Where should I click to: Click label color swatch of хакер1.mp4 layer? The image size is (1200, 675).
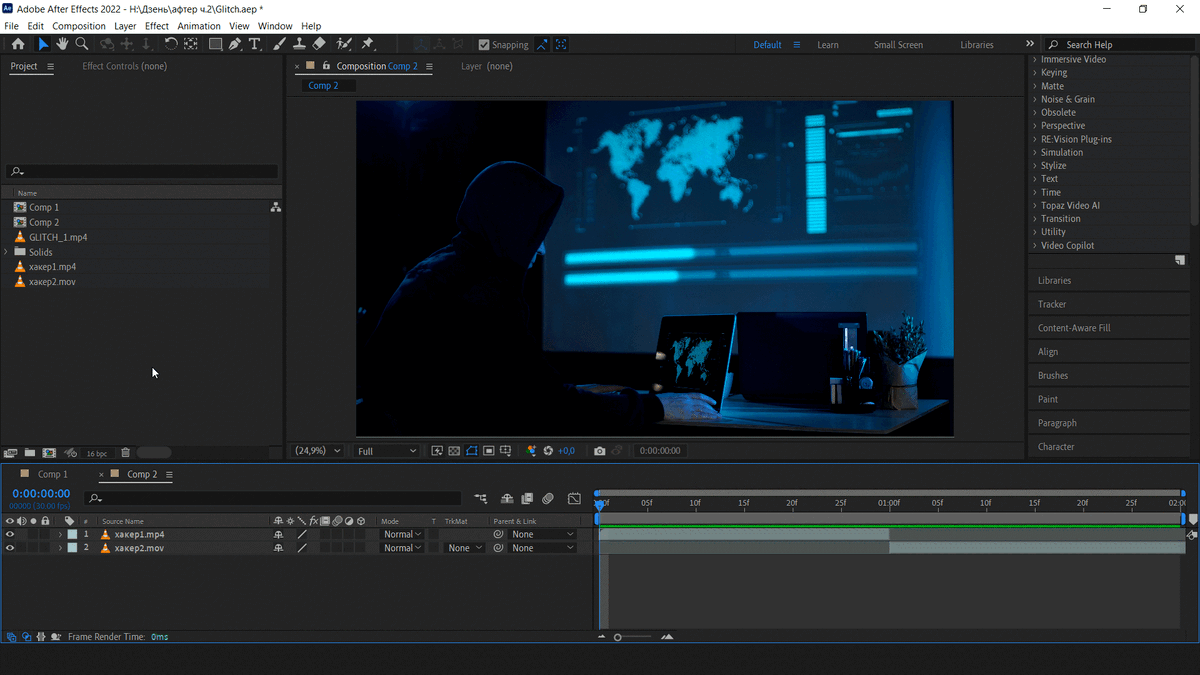72,534
